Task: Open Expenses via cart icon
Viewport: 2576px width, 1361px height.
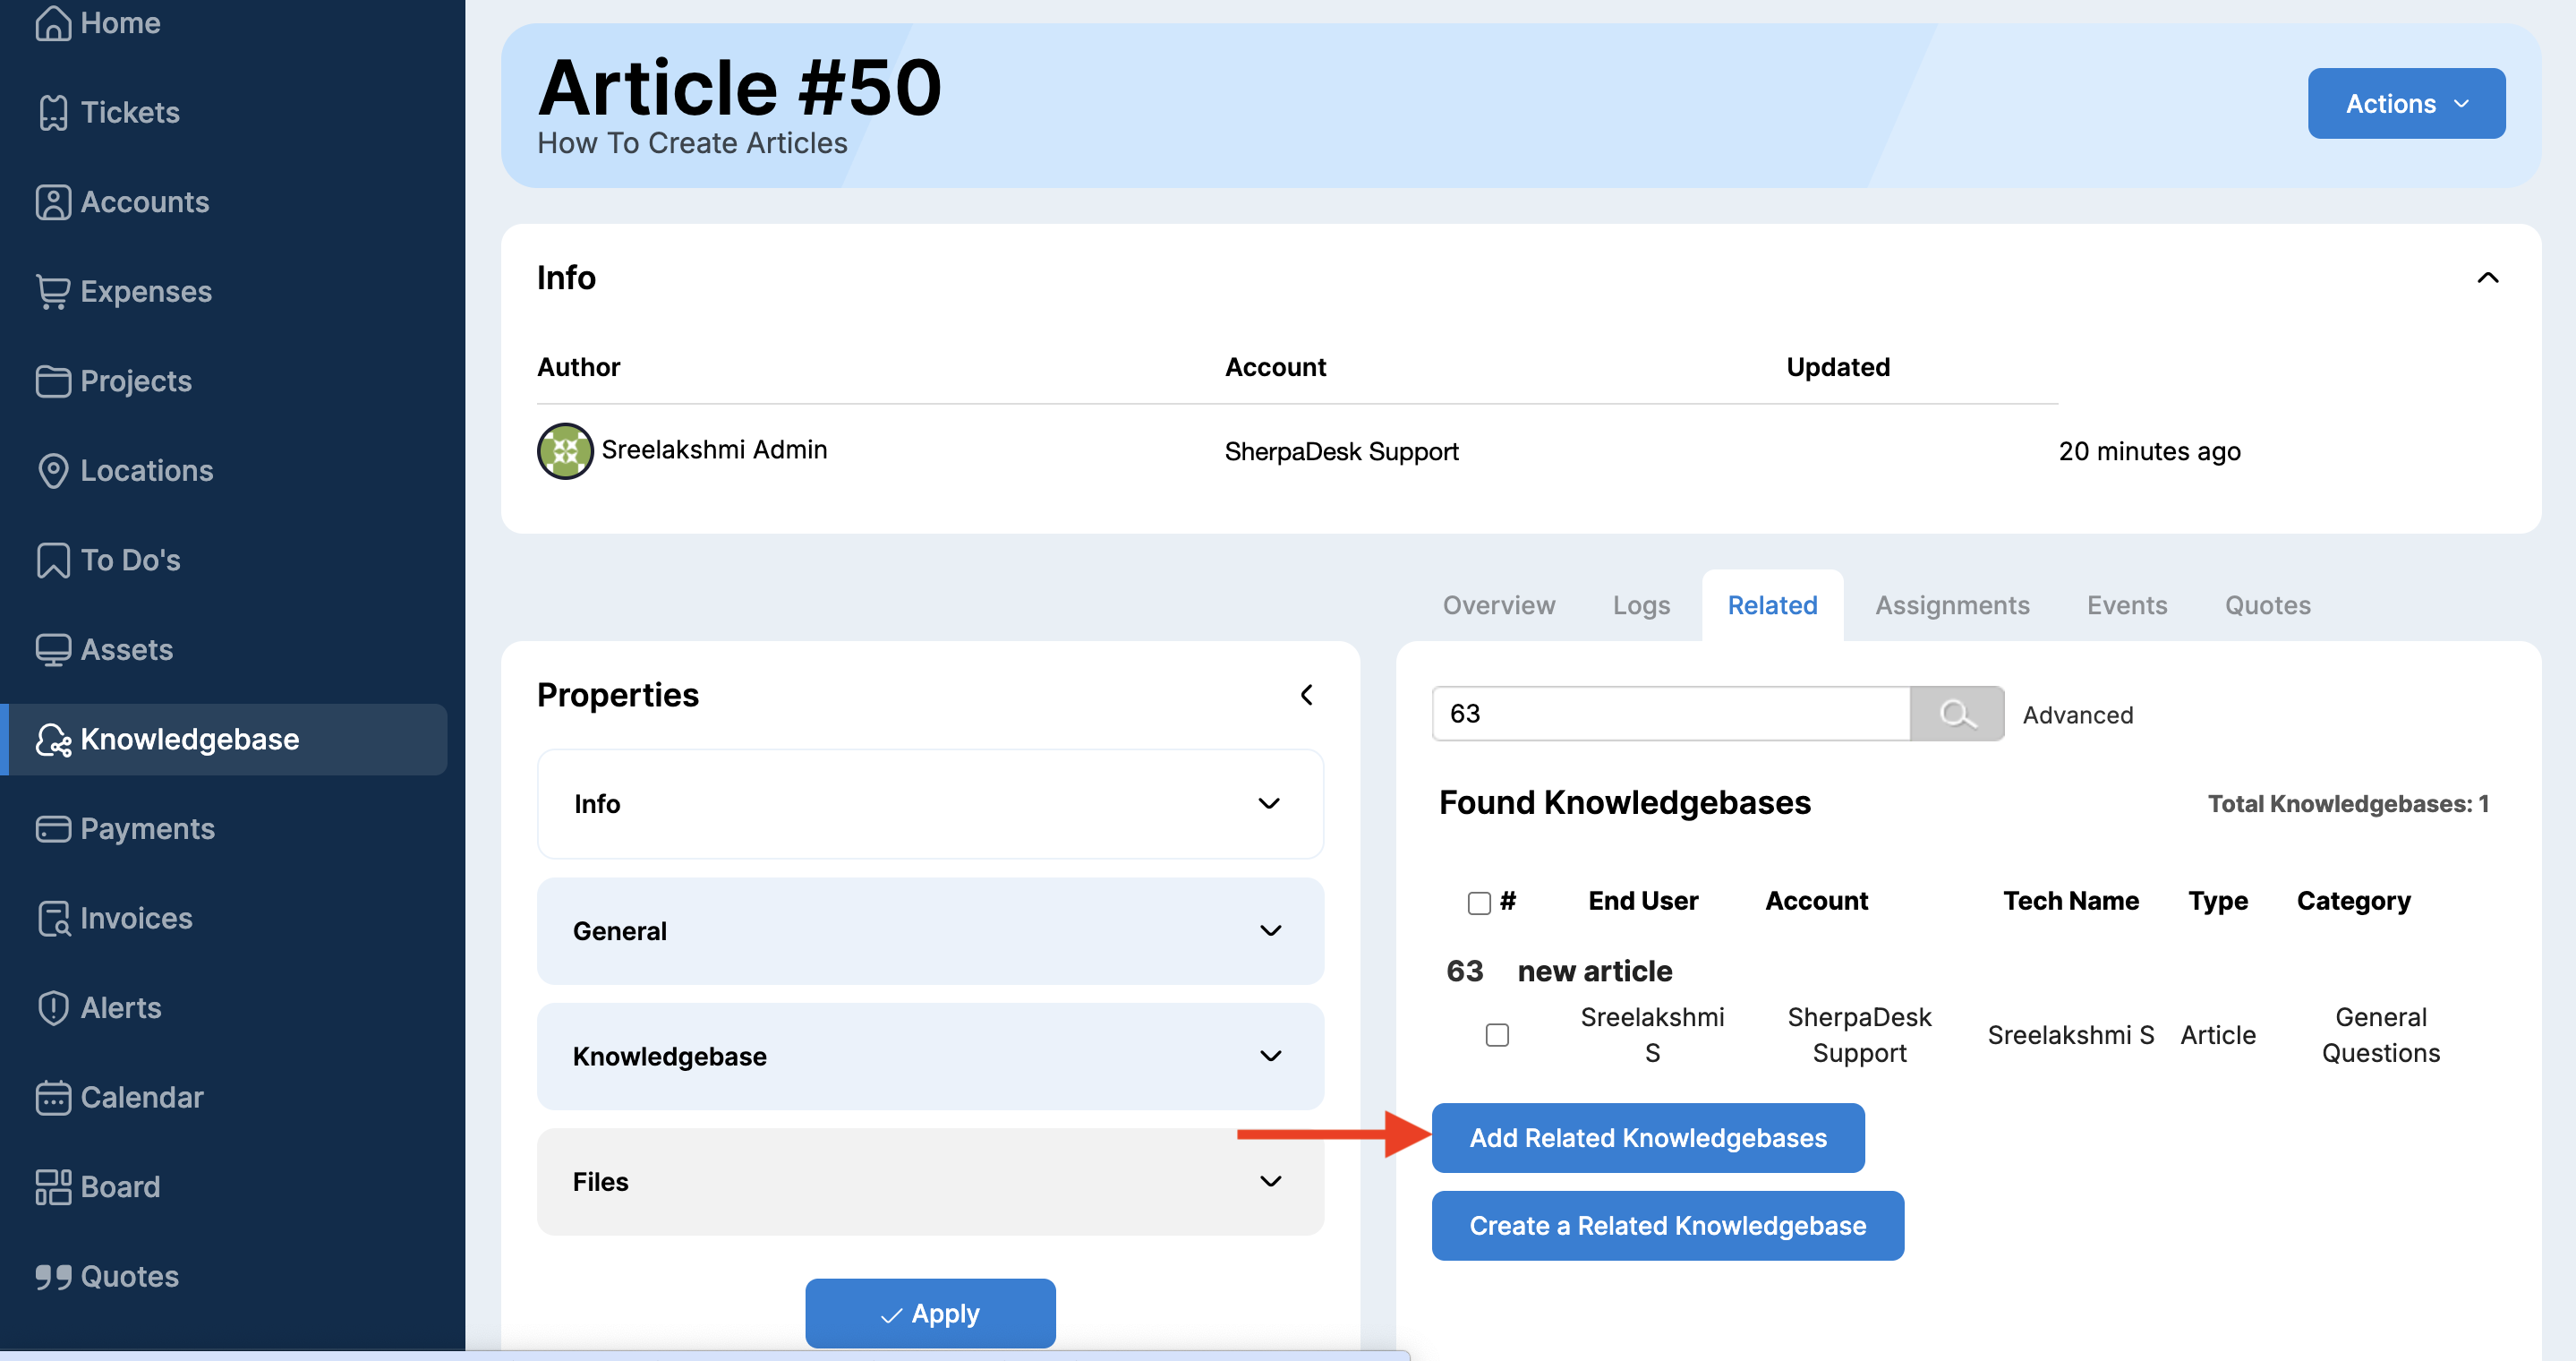Action: tap(53, 291)
